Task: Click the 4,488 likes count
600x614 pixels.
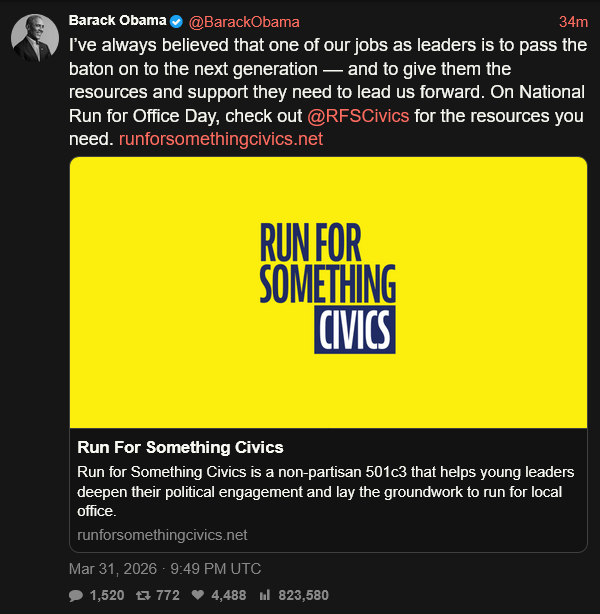Action: coord(229,595)
